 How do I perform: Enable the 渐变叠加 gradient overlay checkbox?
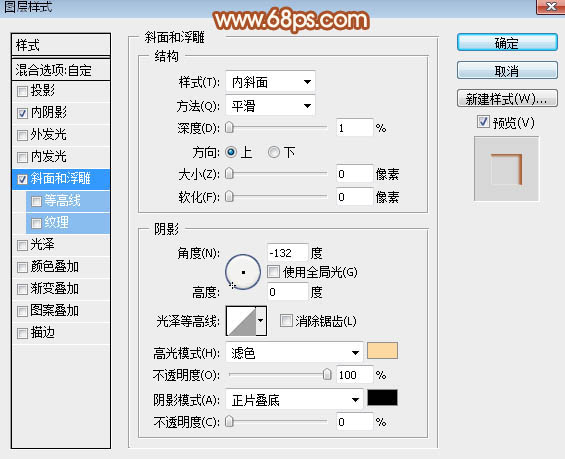click(x=22, y=289)
